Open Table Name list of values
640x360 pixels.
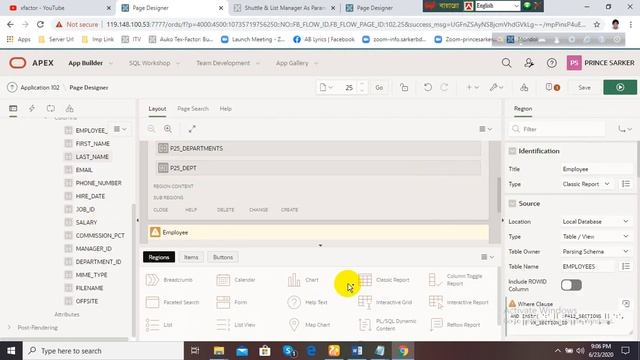click(625, 267)
